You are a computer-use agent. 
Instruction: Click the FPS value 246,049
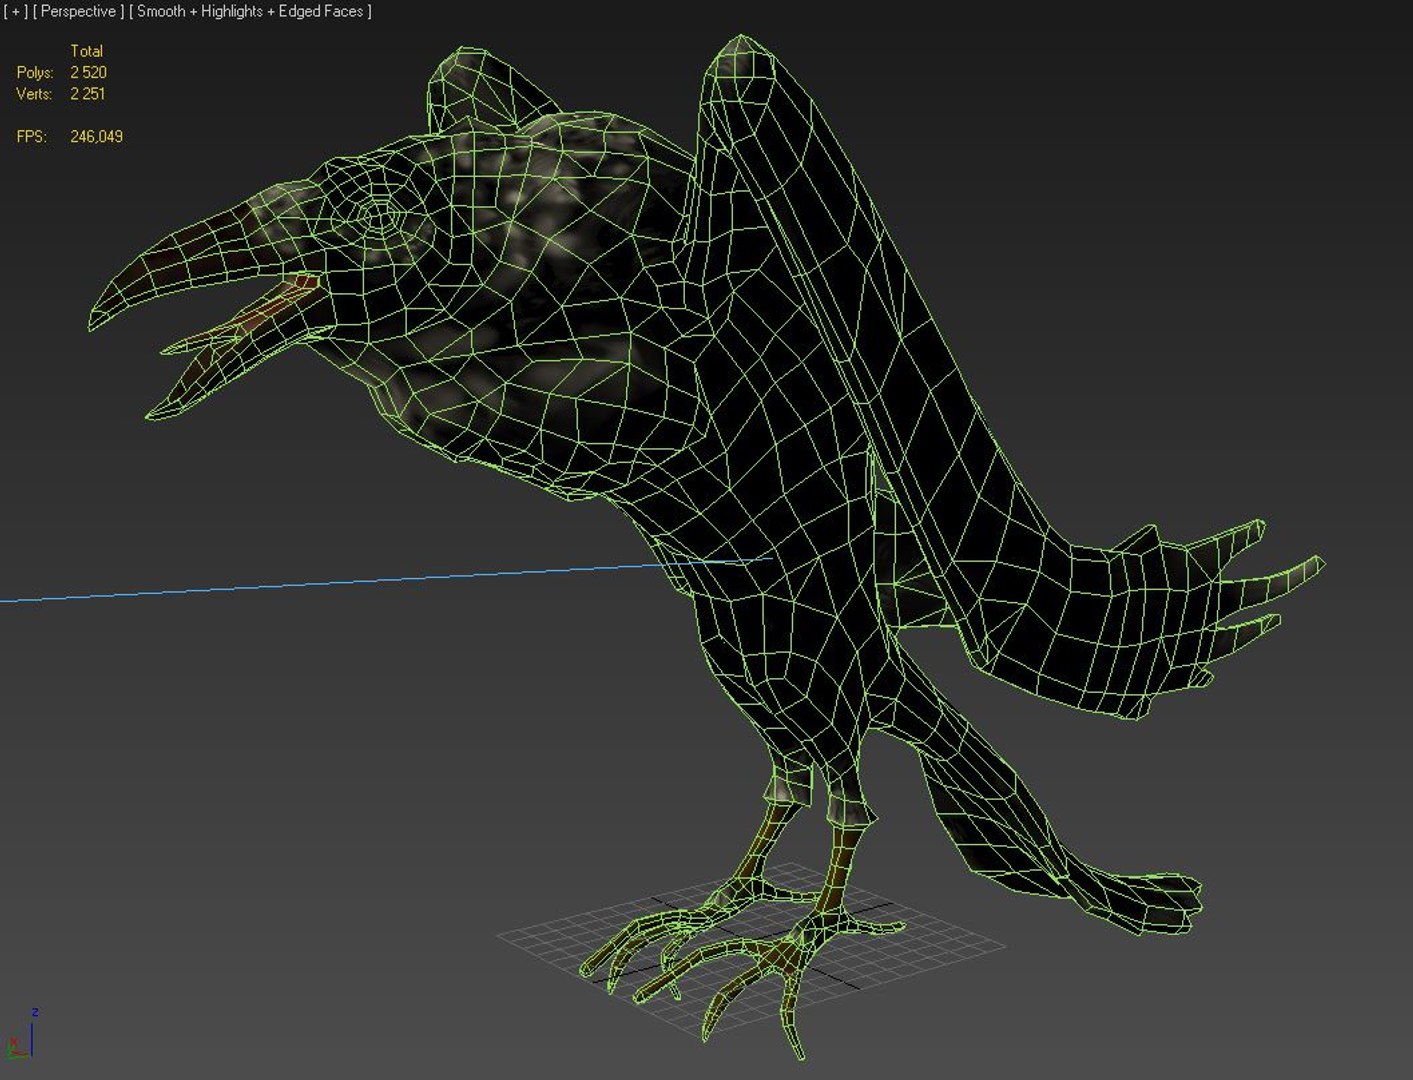[x=96, y=137]
